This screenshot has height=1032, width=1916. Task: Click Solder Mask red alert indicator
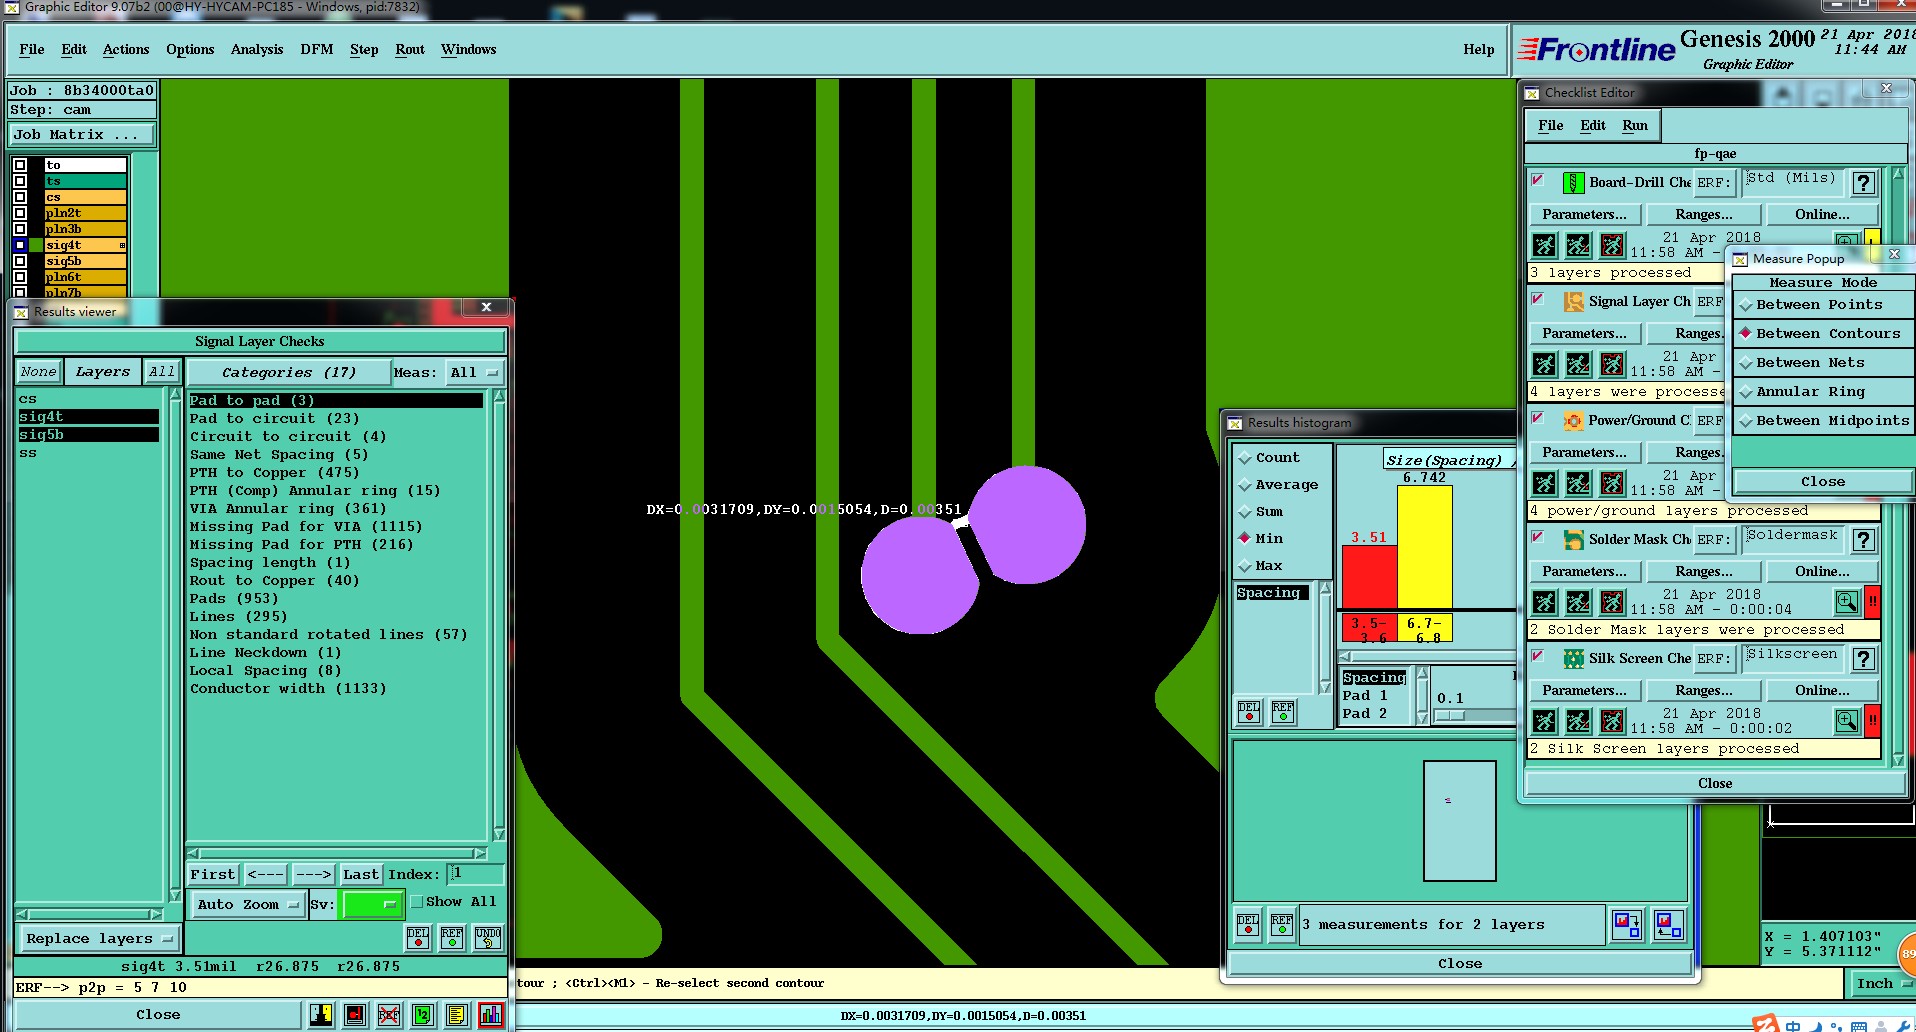(1872, 602)
